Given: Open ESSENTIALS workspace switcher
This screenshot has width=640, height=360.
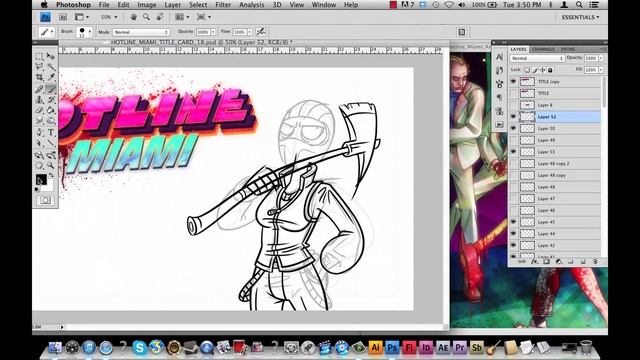Looking at the screenshot, I should click(x=580, y=17).
